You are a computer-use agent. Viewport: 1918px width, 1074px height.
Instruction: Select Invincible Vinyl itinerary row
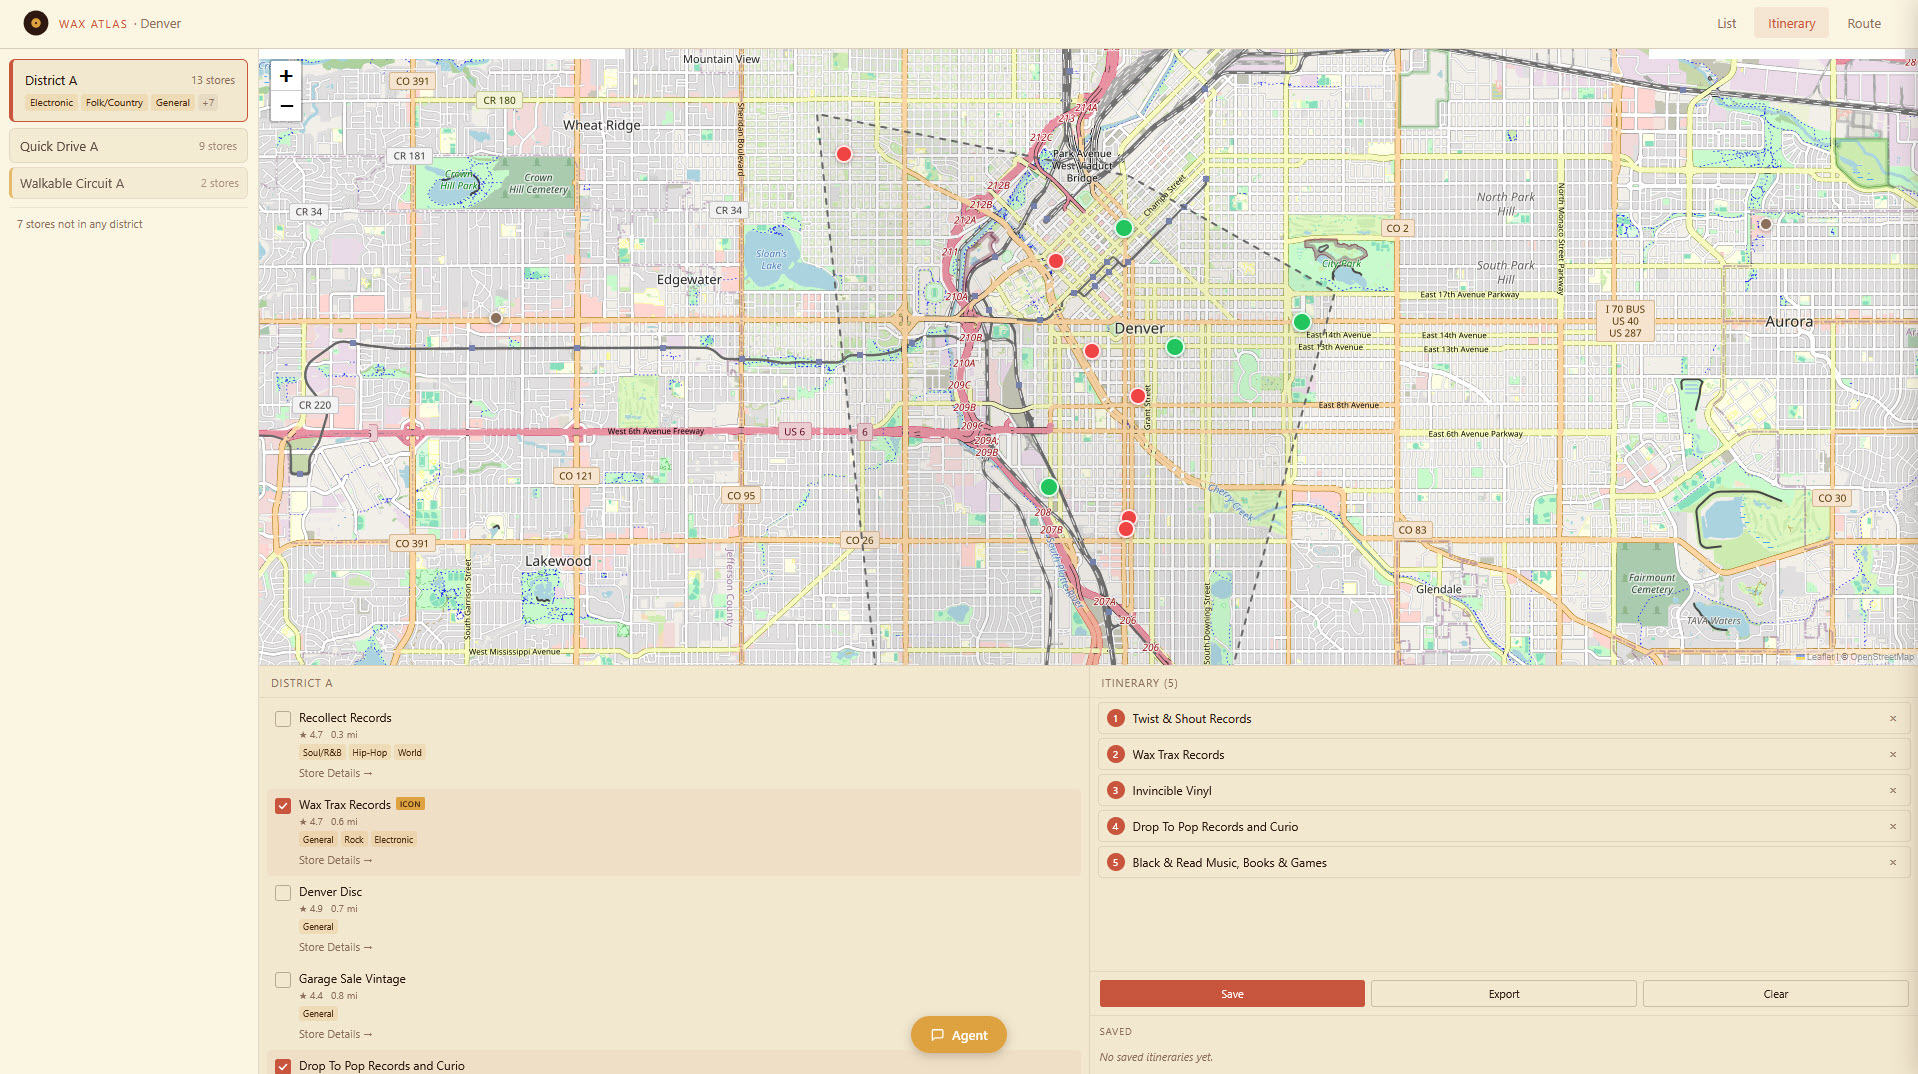click(1504, 791)
